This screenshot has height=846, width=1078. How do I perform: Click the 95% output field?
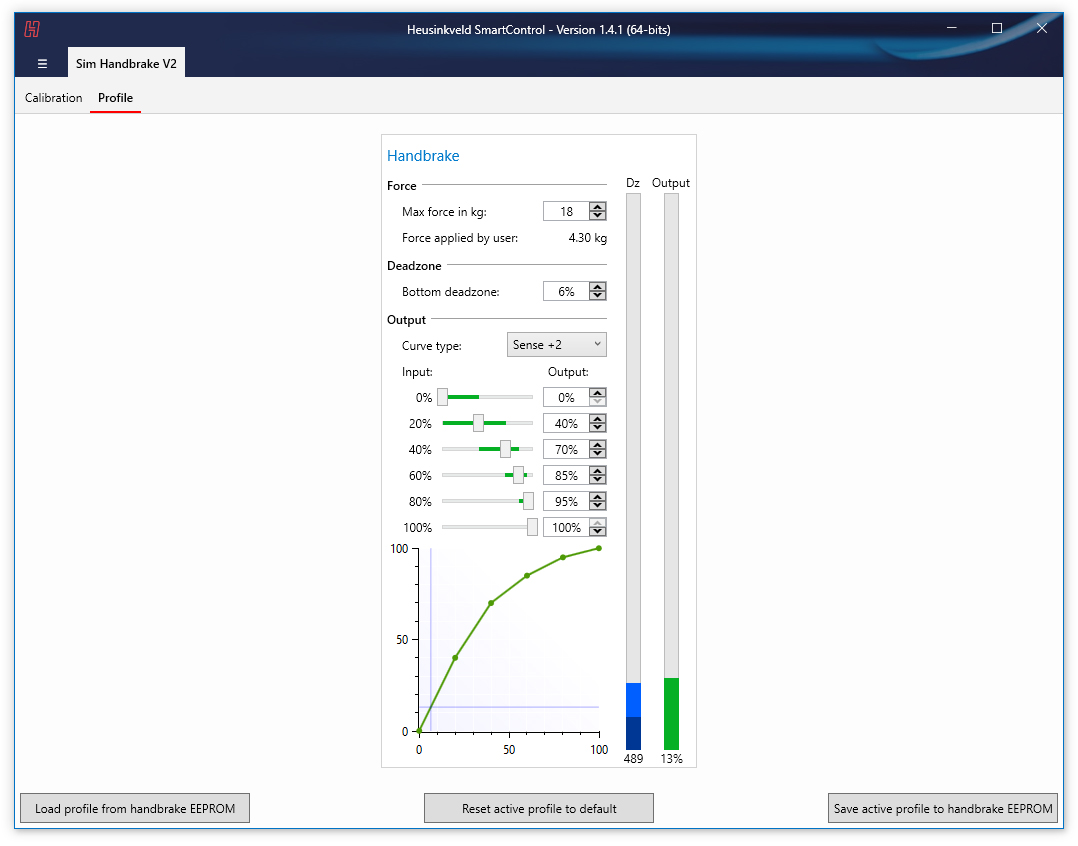tap(566, 502)
